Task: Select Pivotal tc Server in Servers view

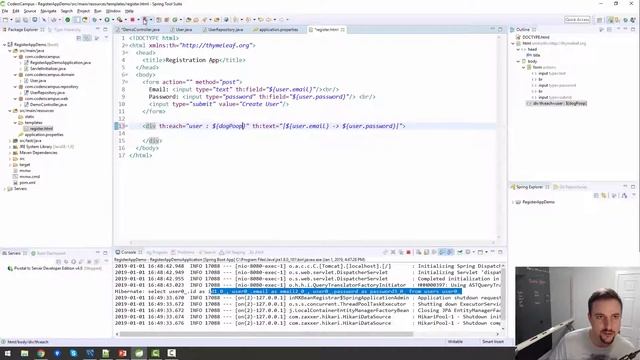Action: pyautogui.click(x=54, y=269)
